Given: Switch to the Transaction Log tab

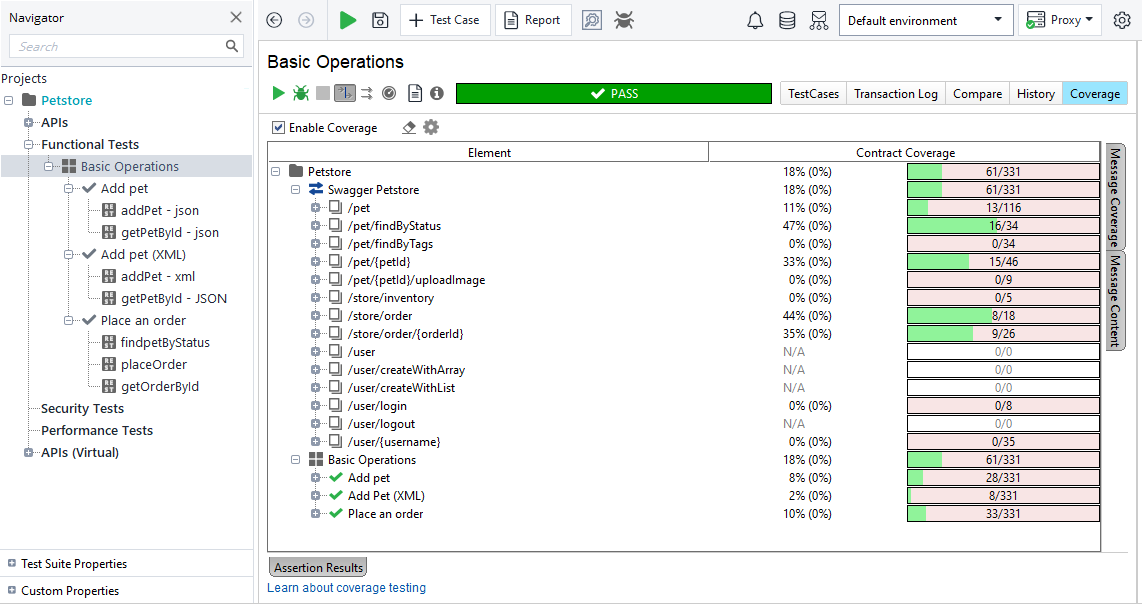Looking at the screenshot, I should 895,93.
